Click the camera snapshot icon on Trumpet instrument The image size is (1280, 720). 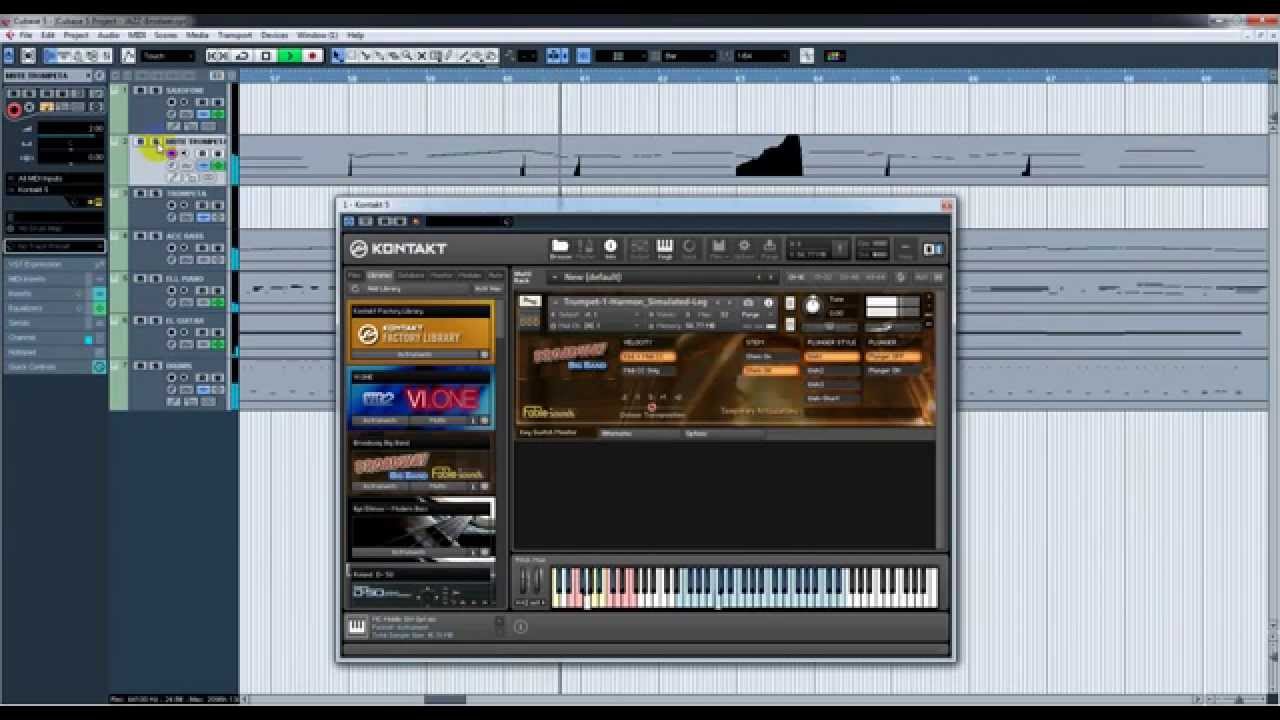748,302
